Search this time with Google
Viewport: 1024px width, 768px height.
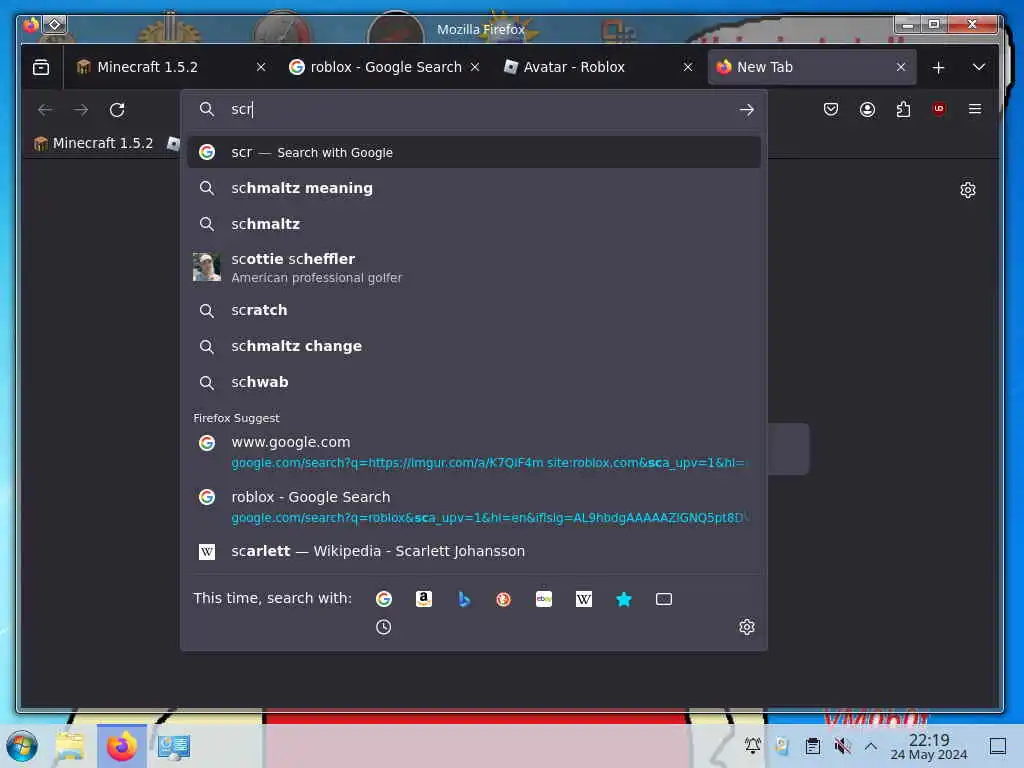tap(384, 599)
